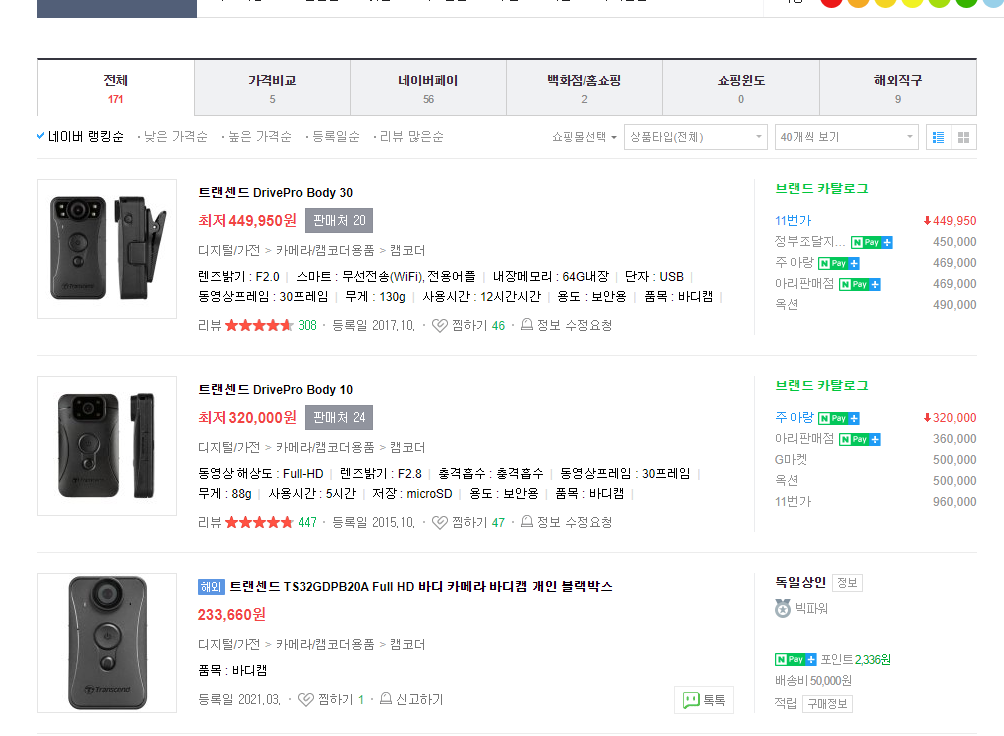This screenshot has height=736, width=1004.
Task: Sort by 높은 가격순
Action: tap(259, 136)
